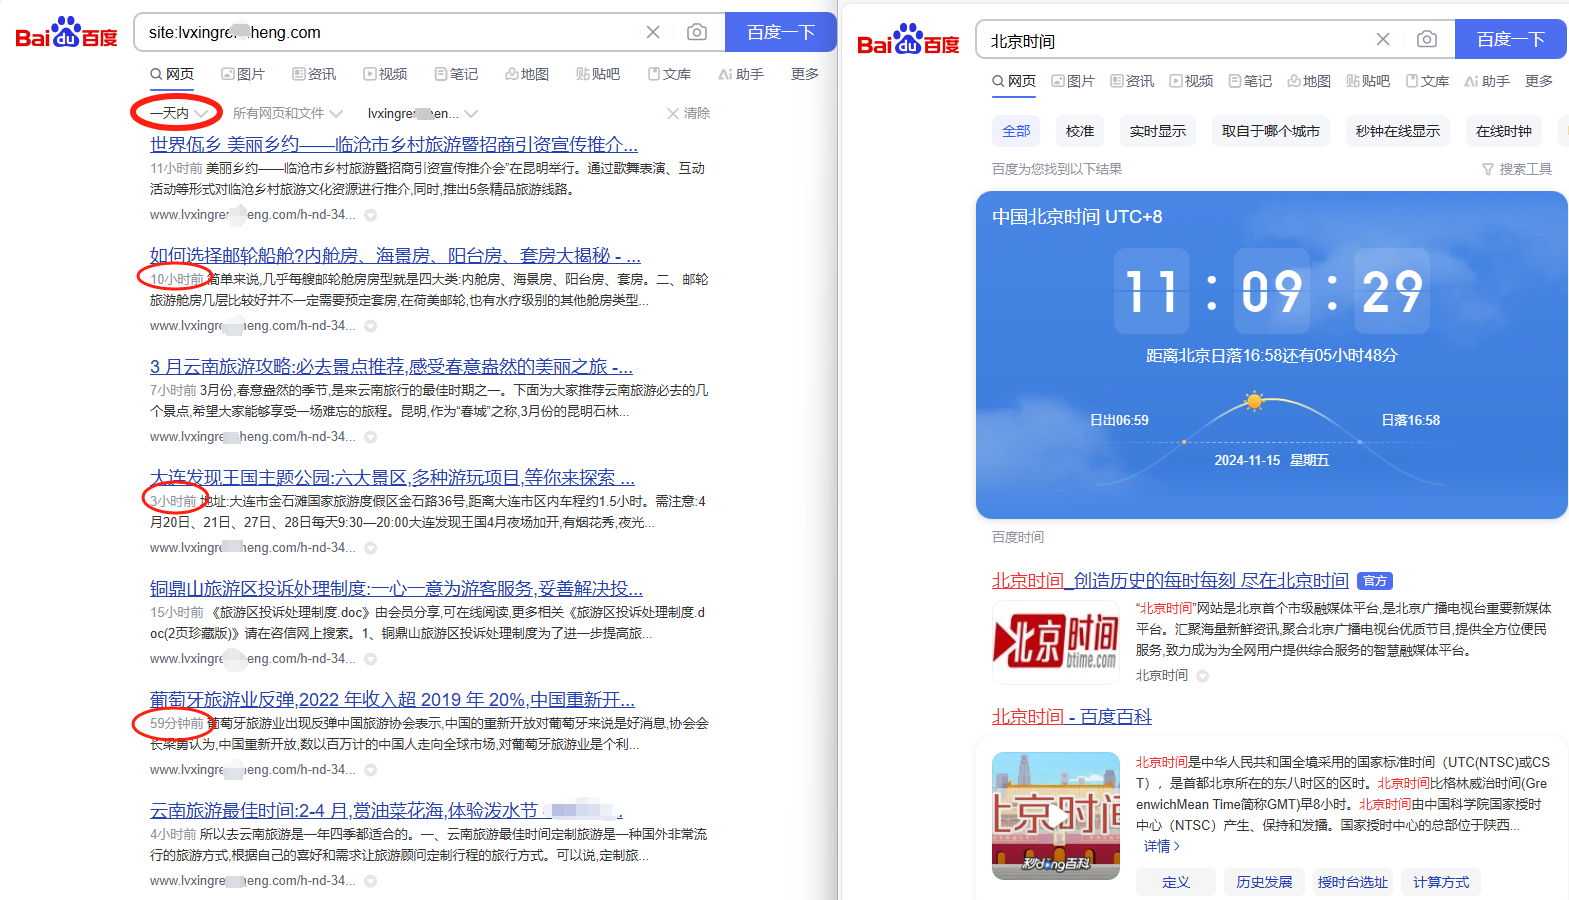Select 文库 tab in left window
Image resolution: width=1569 pixels, height=900 pixels.
(669, 74)
